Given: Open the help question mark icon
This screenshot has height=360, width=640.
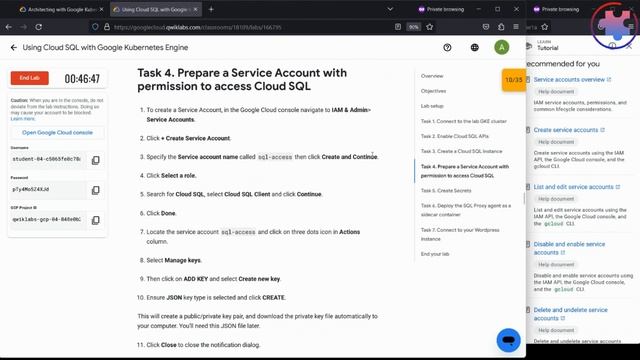Looking at the screenshot, I should tap(447, 47).
